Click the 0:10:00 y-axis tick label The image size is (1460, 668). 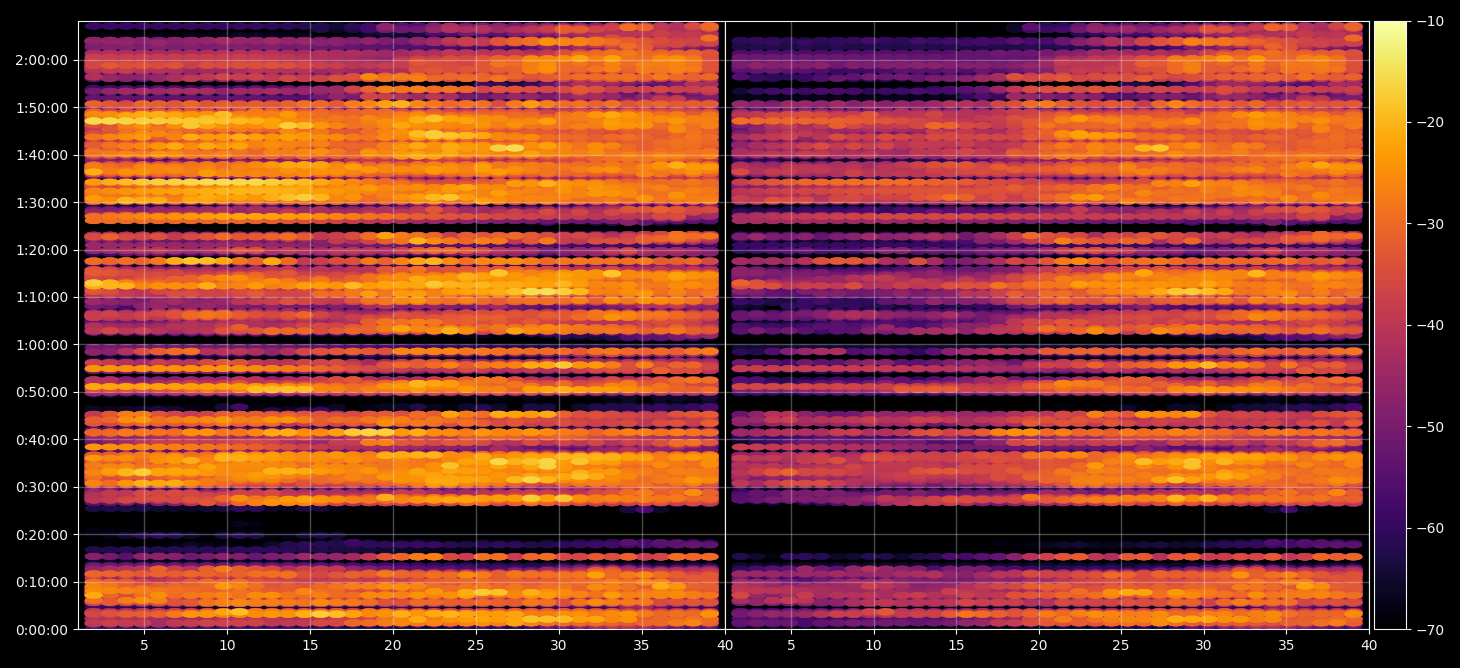[41, 582]
